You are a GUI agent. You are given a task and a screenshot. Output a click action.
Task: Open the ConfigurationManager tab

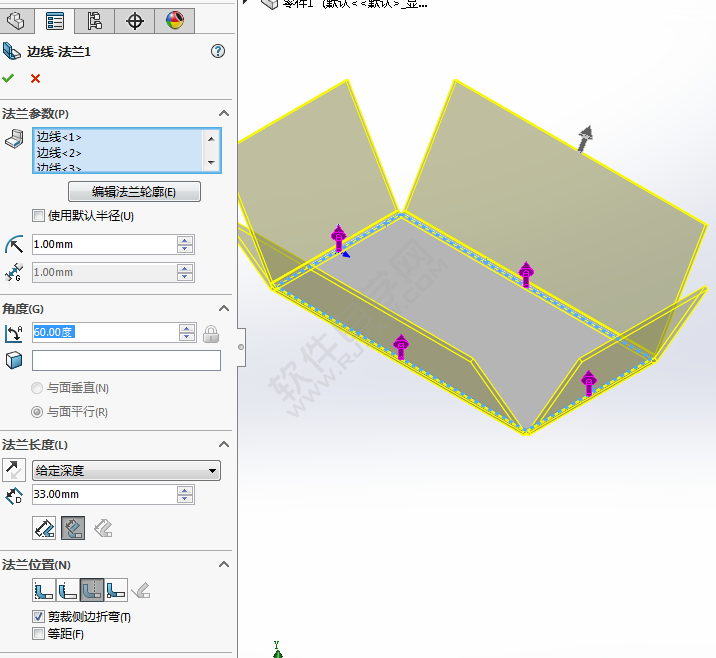point(95,21)
